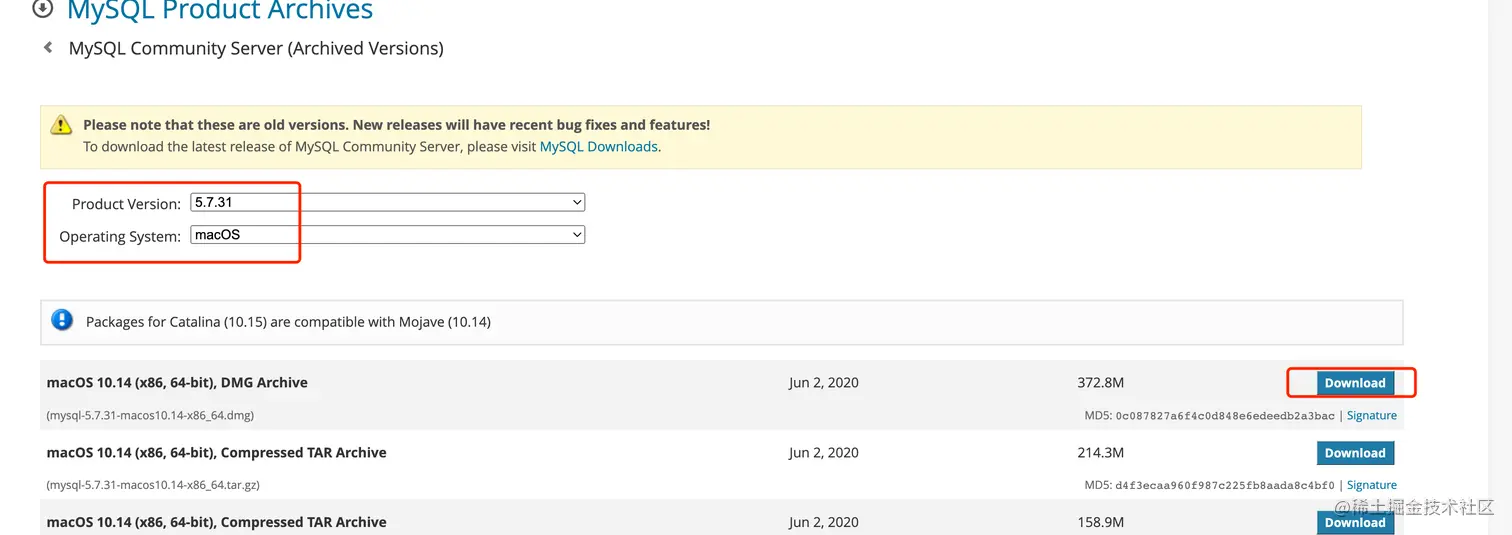This screenshot has height=535, width=1512.
Task: Click the yellow warning triangle icon
Action: click(62, 125)
